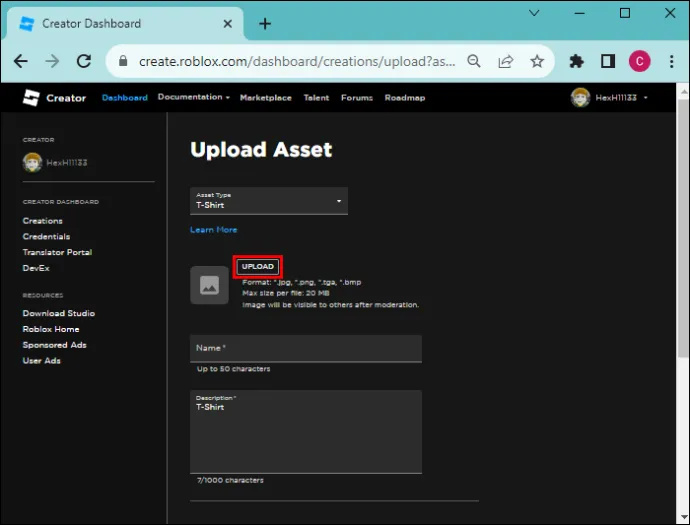Click the sidebar creator avatar
The width and height of the screenshot is (690, 525).
click(32, 162)
